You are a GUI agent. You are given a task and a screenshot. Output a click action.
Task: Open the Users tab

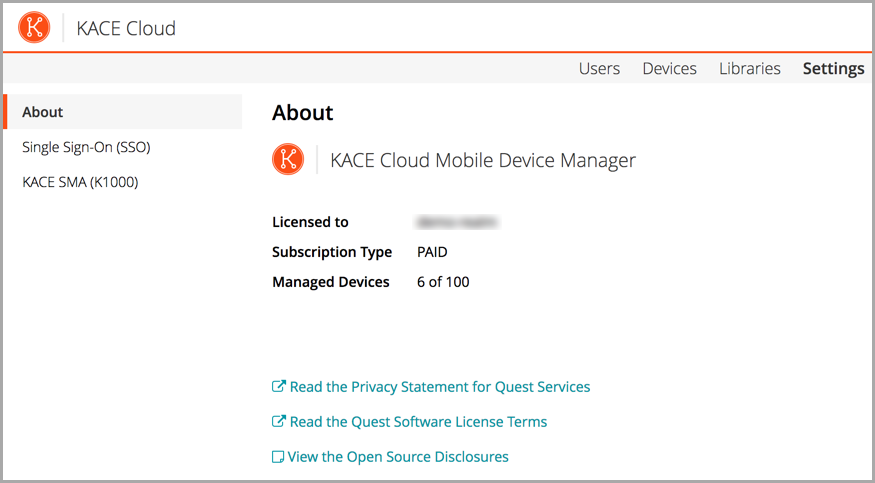click(x=599, y=69)
